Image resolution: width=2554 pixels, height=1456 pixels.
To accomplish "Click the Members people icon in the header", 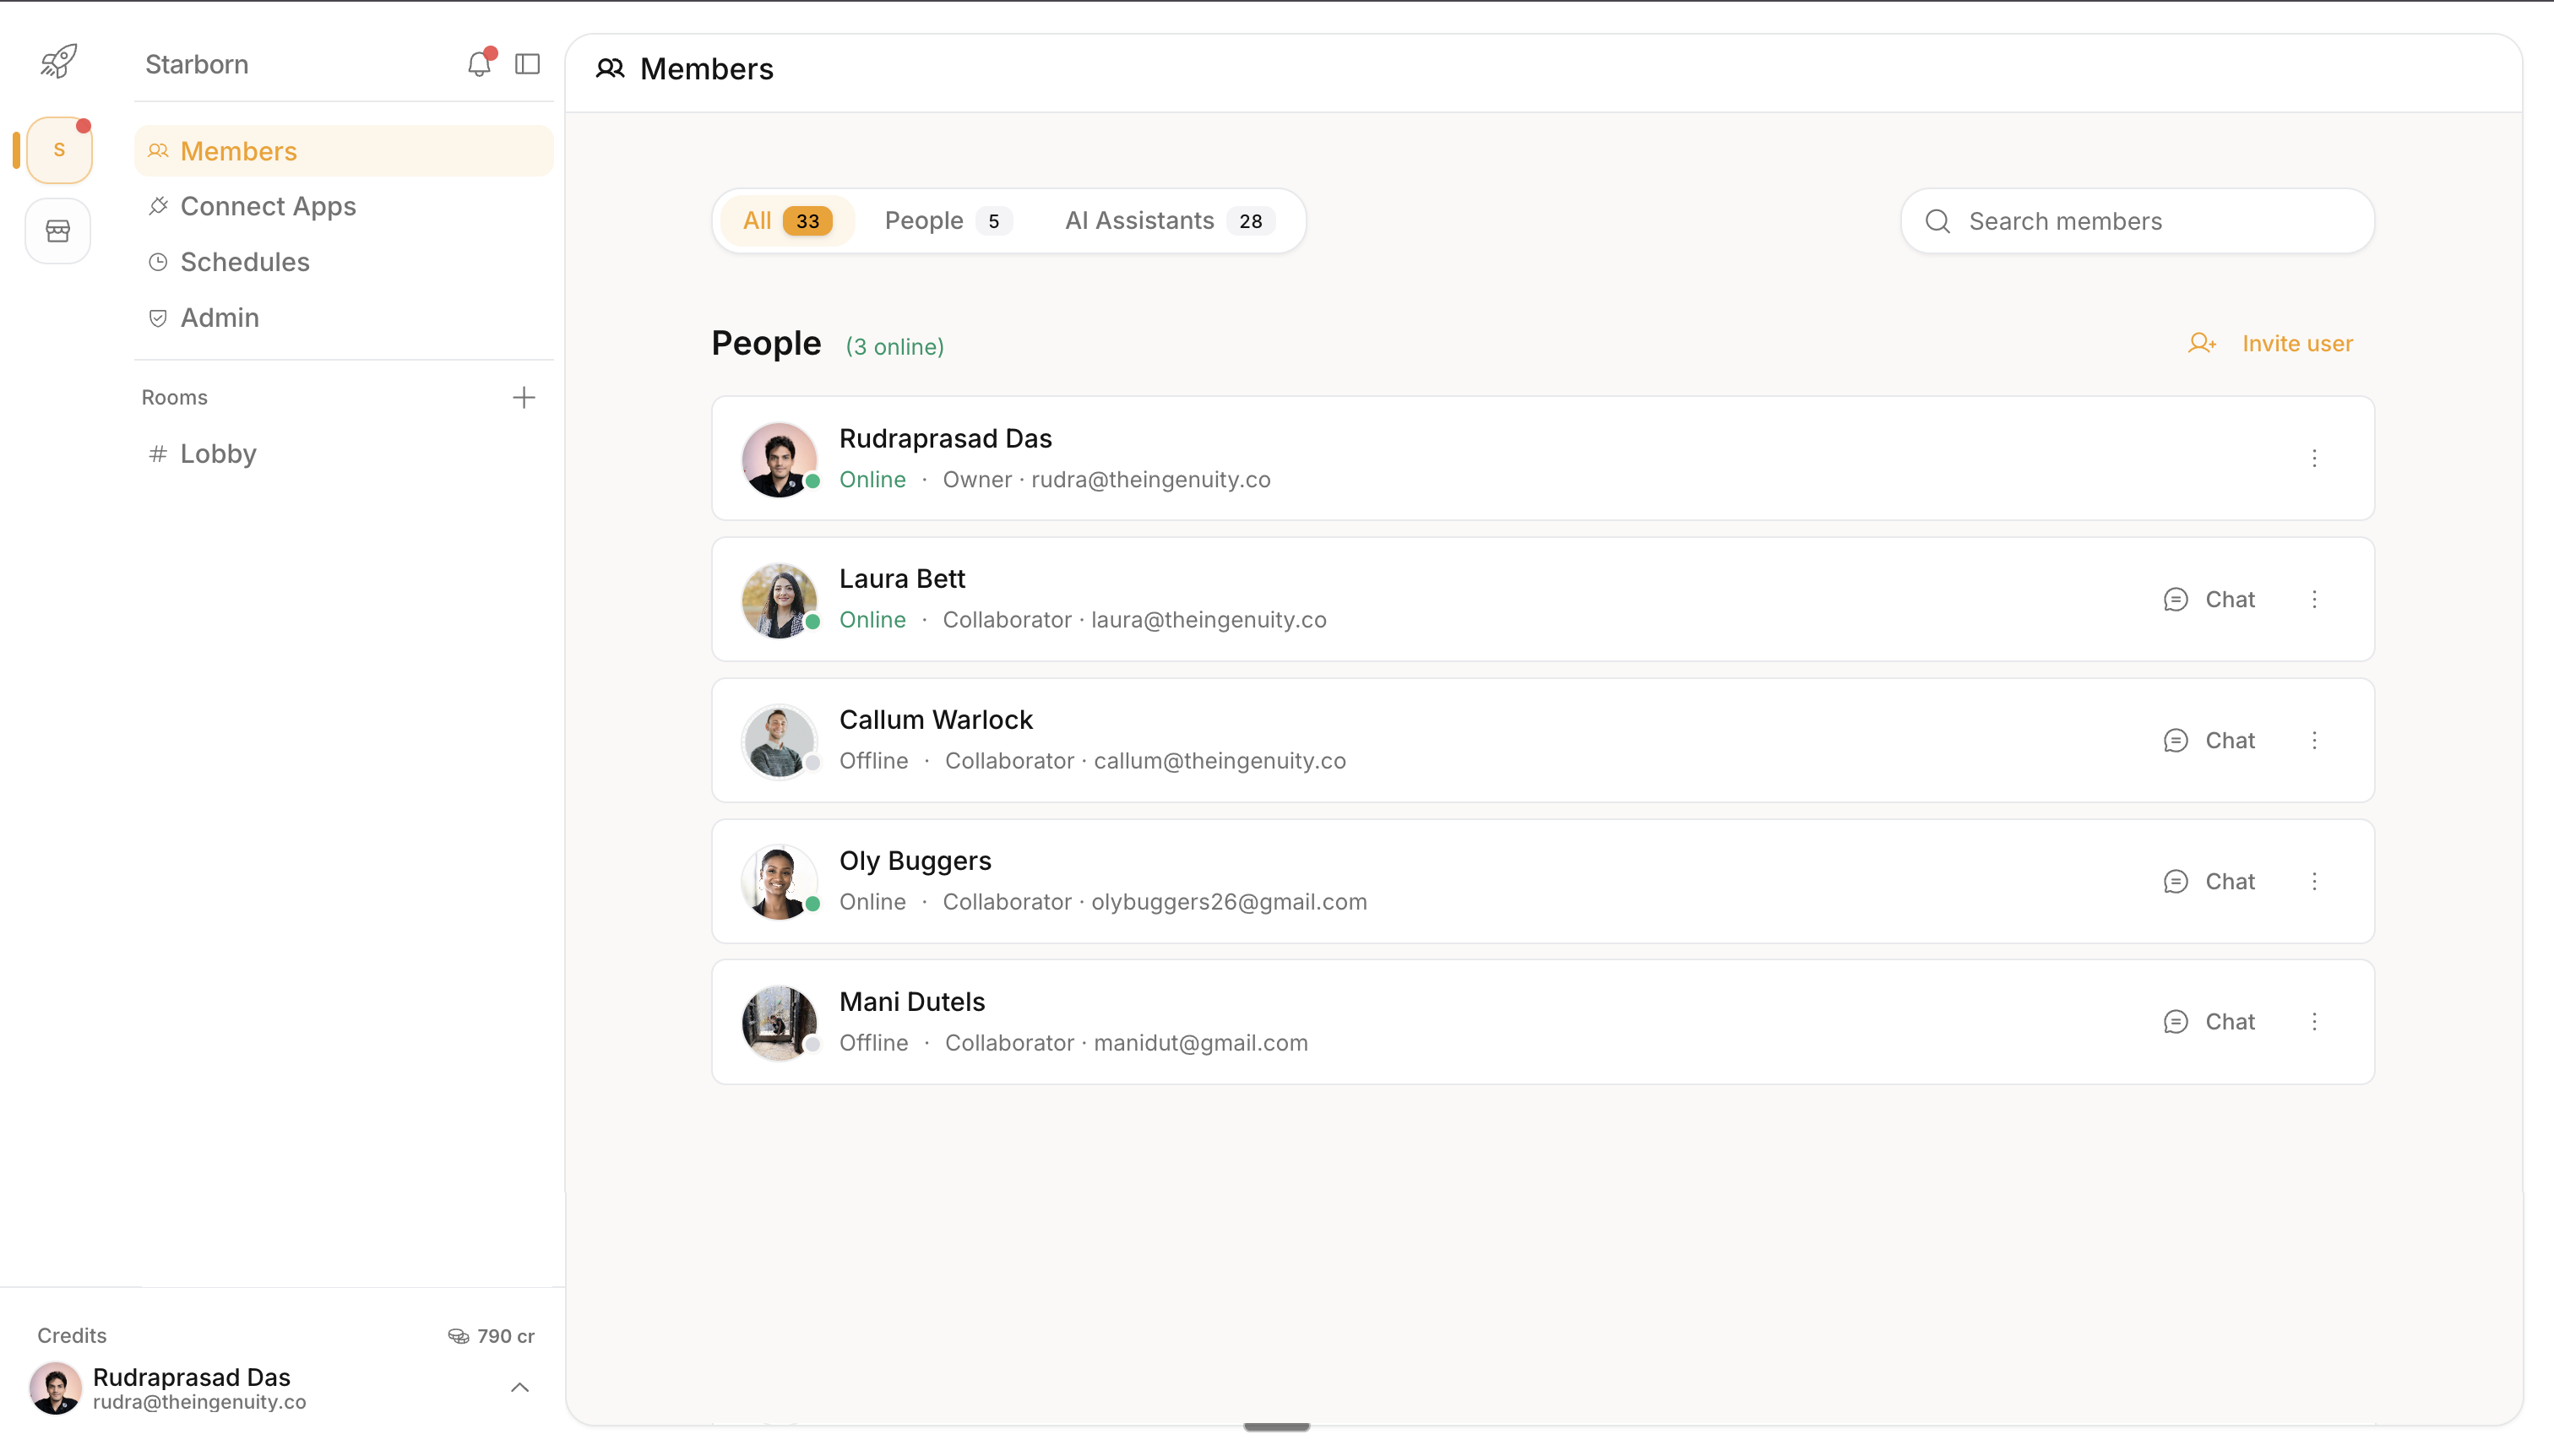I will [x=611, y=68].
